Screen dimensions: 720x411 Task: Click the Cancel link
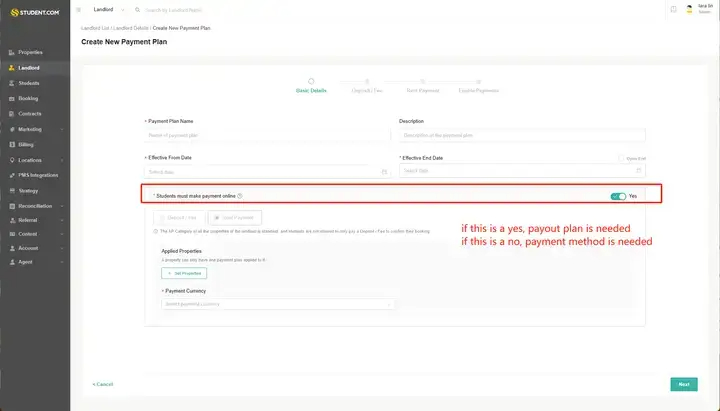[x=103, y=384]
